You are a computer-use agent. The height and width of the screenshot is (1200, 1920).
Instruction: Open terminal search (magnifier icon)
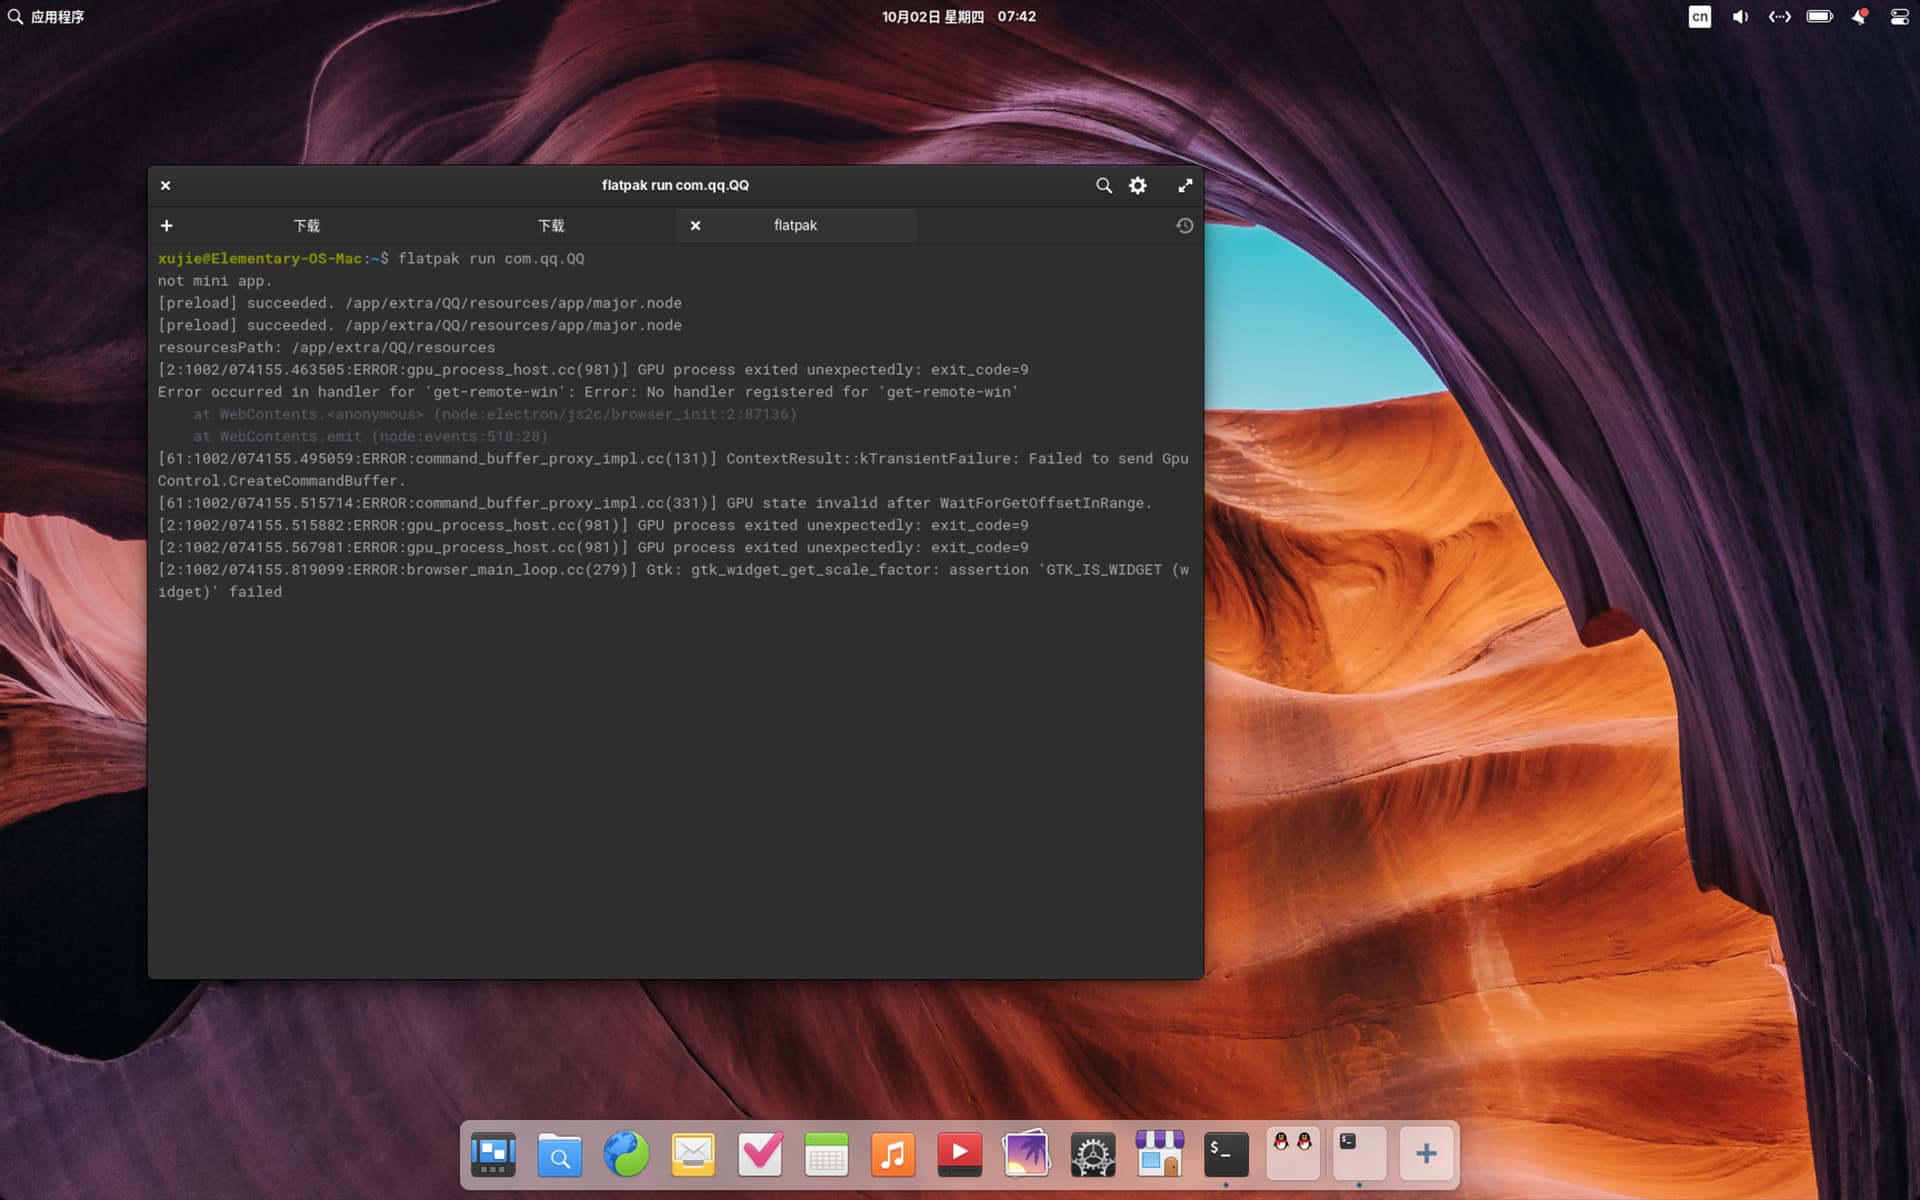[x=1103, y=186]
